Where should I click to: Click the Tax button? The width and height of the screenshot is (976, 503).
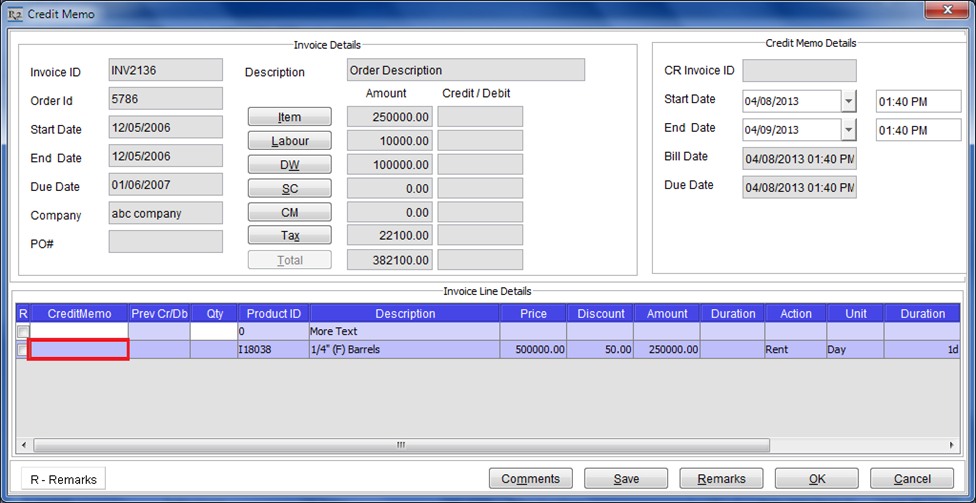point(289,236)
